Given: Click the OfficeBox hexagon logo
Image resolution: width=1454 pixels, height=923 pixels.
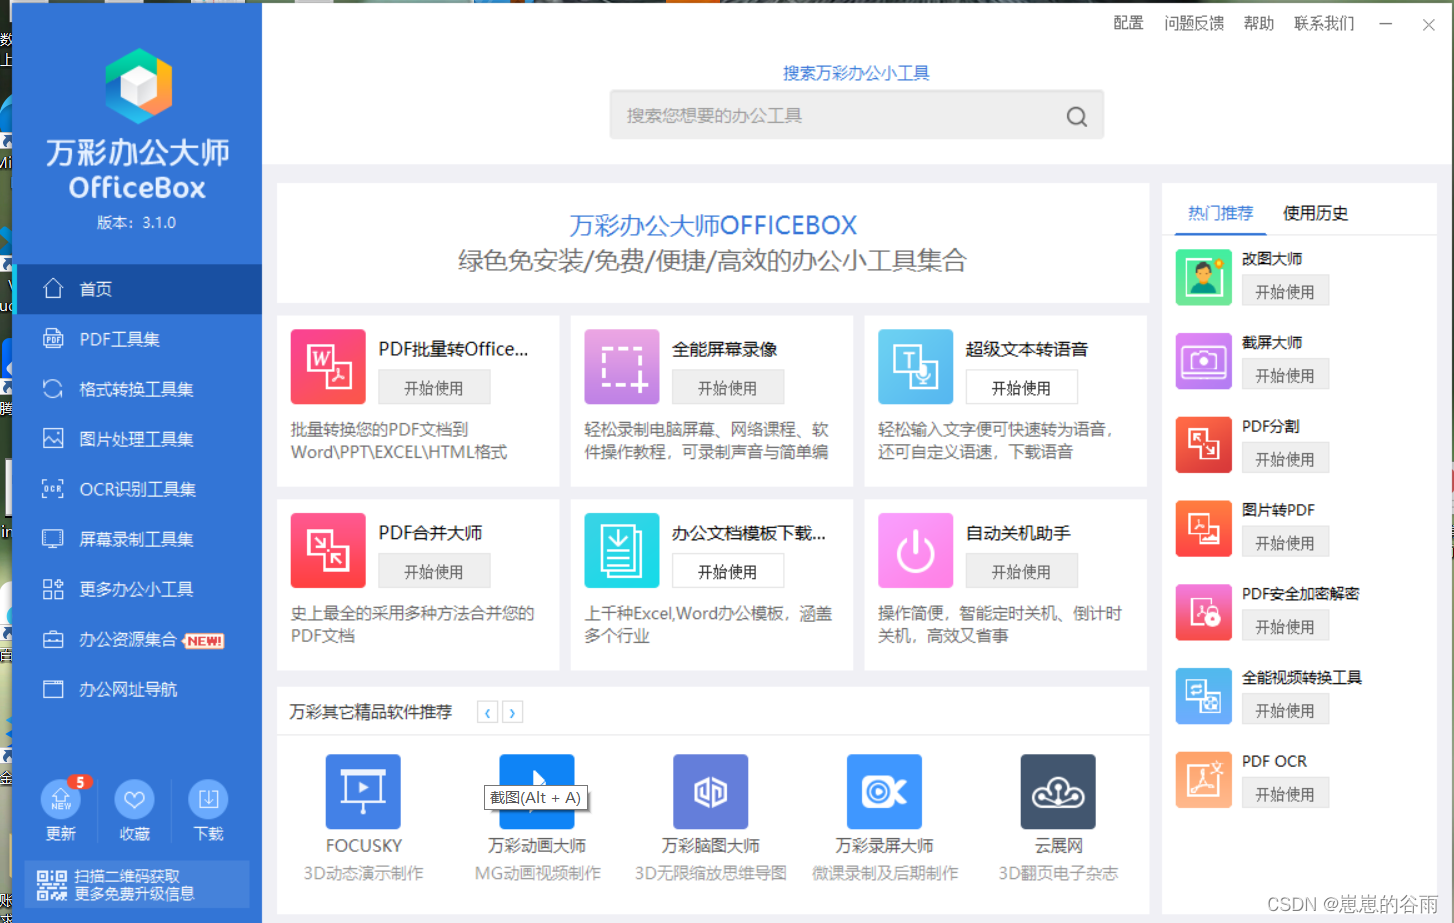Looking at the screenshot, I should [x=138, y=86].
